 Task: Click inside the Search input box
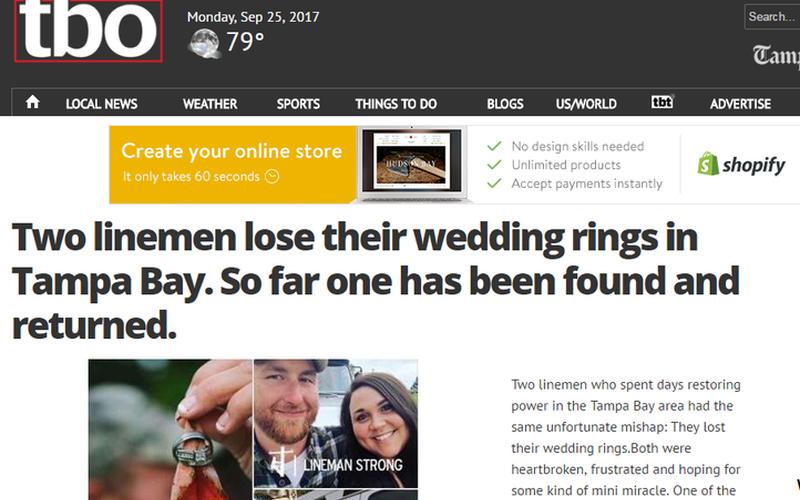point(772,17)
